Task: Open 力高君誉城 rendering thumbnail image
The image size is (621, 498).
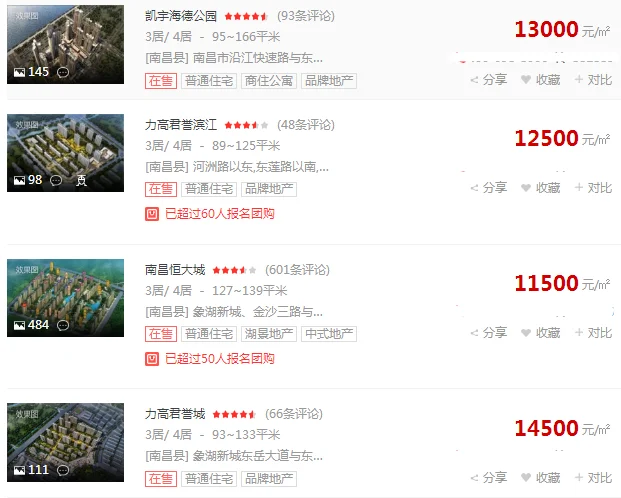Action: coord(65,443)
